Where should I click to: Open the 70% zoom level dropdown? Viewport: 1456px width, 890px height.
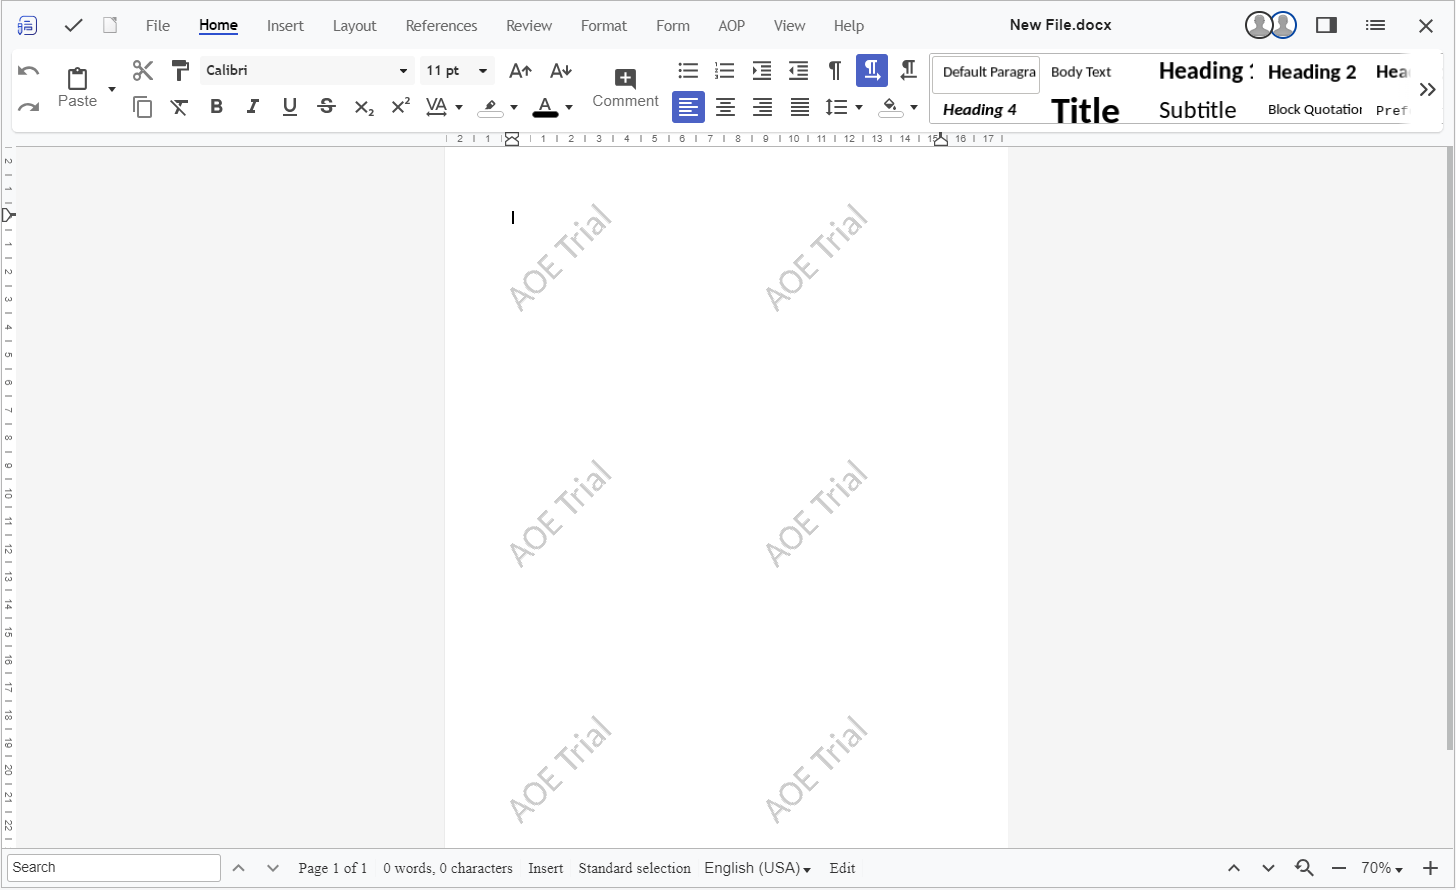click(1382, 868)
